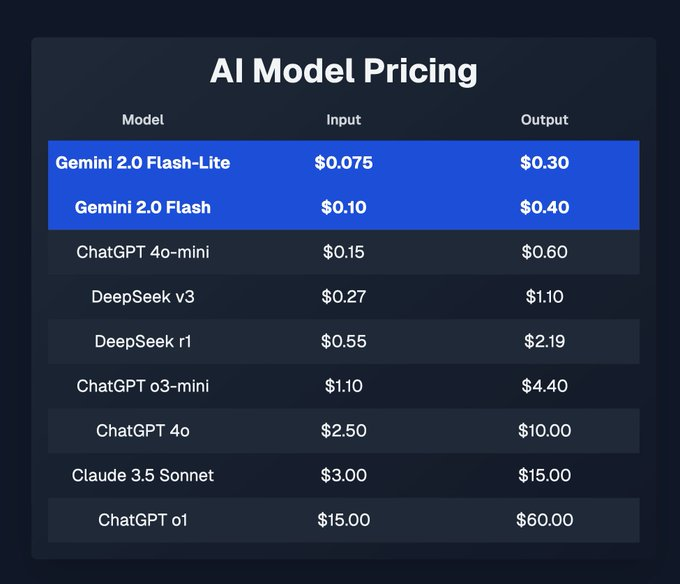Select the DeepSeek v3 model name
The width and height of the screenshot is (680, 584).
click(x=143, y=297)
